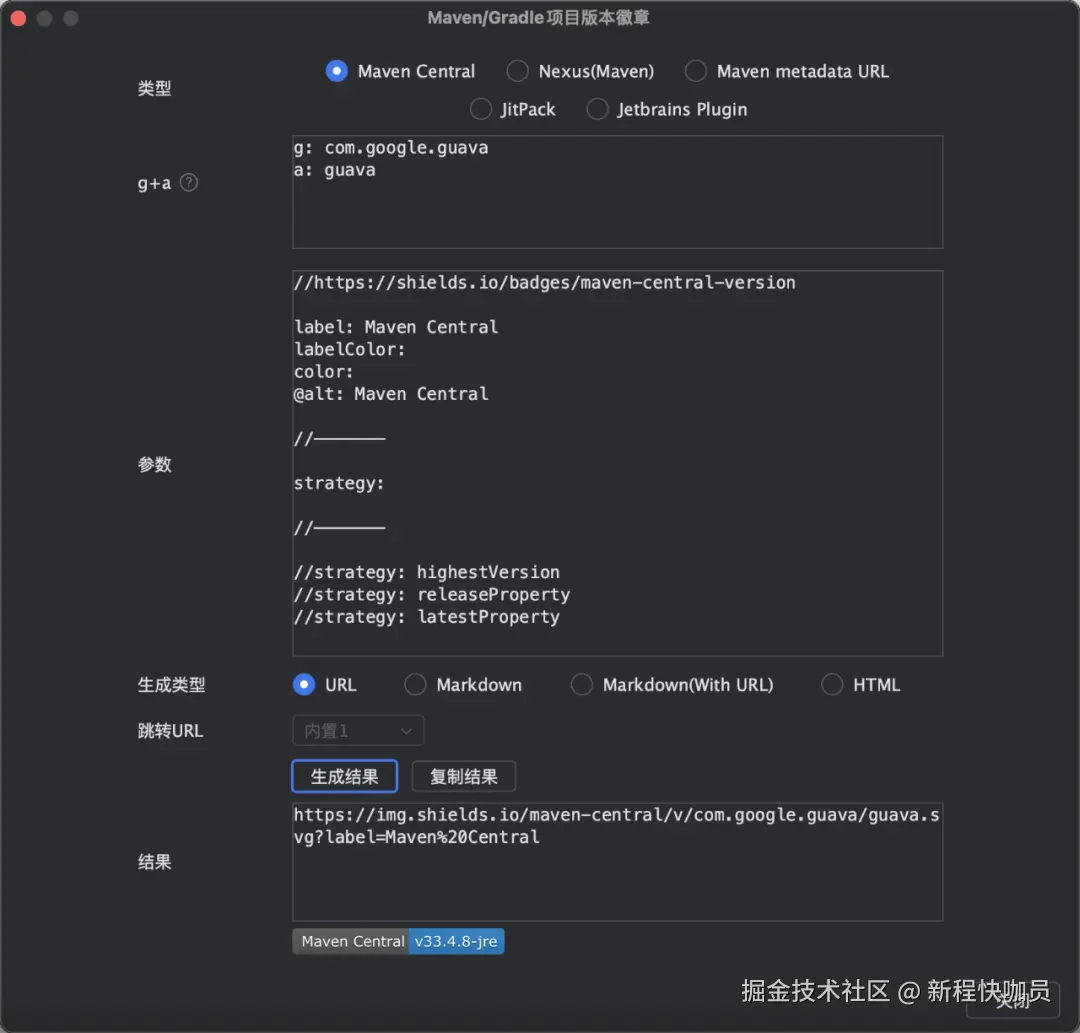Click the Maven Central v33.4.8-jre badge preview
The height and width of the screenshot is (1033, 1080).
coord(398,941)
